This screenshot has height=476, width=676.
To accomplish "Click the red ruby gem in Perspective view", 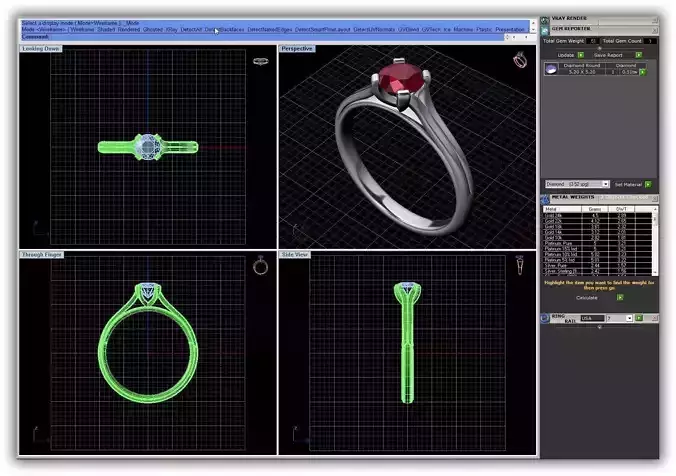I will coord(400,78).
